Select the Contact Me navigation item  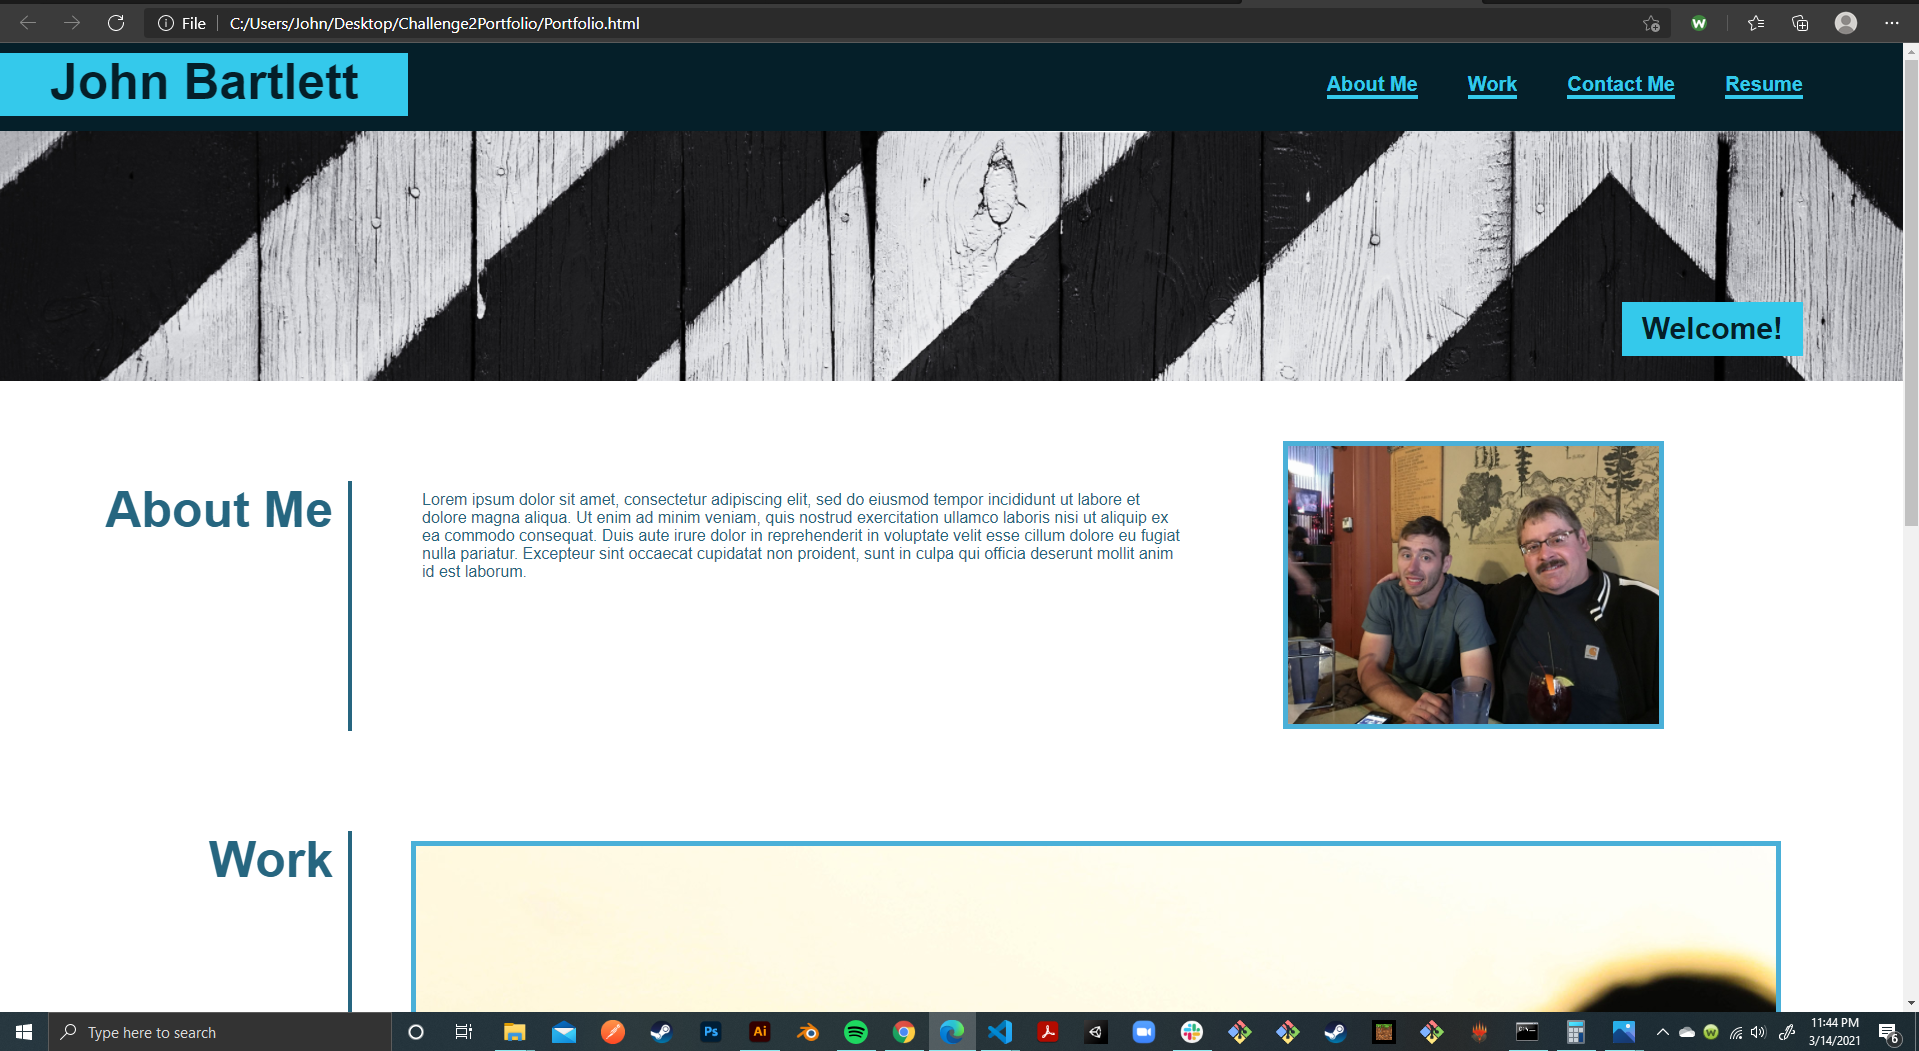tap(1620, 84)
